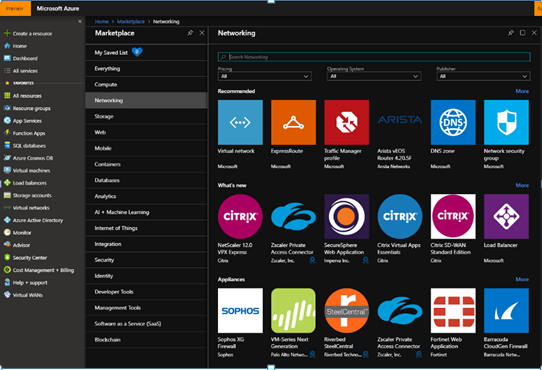Click the Preview badge

click(15, 8)
